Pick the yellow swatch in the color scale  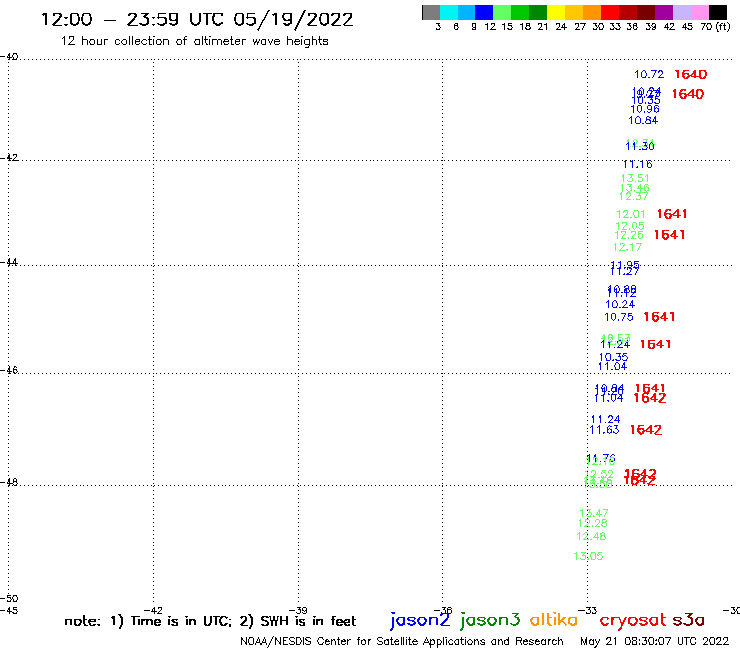coord(556,12)
